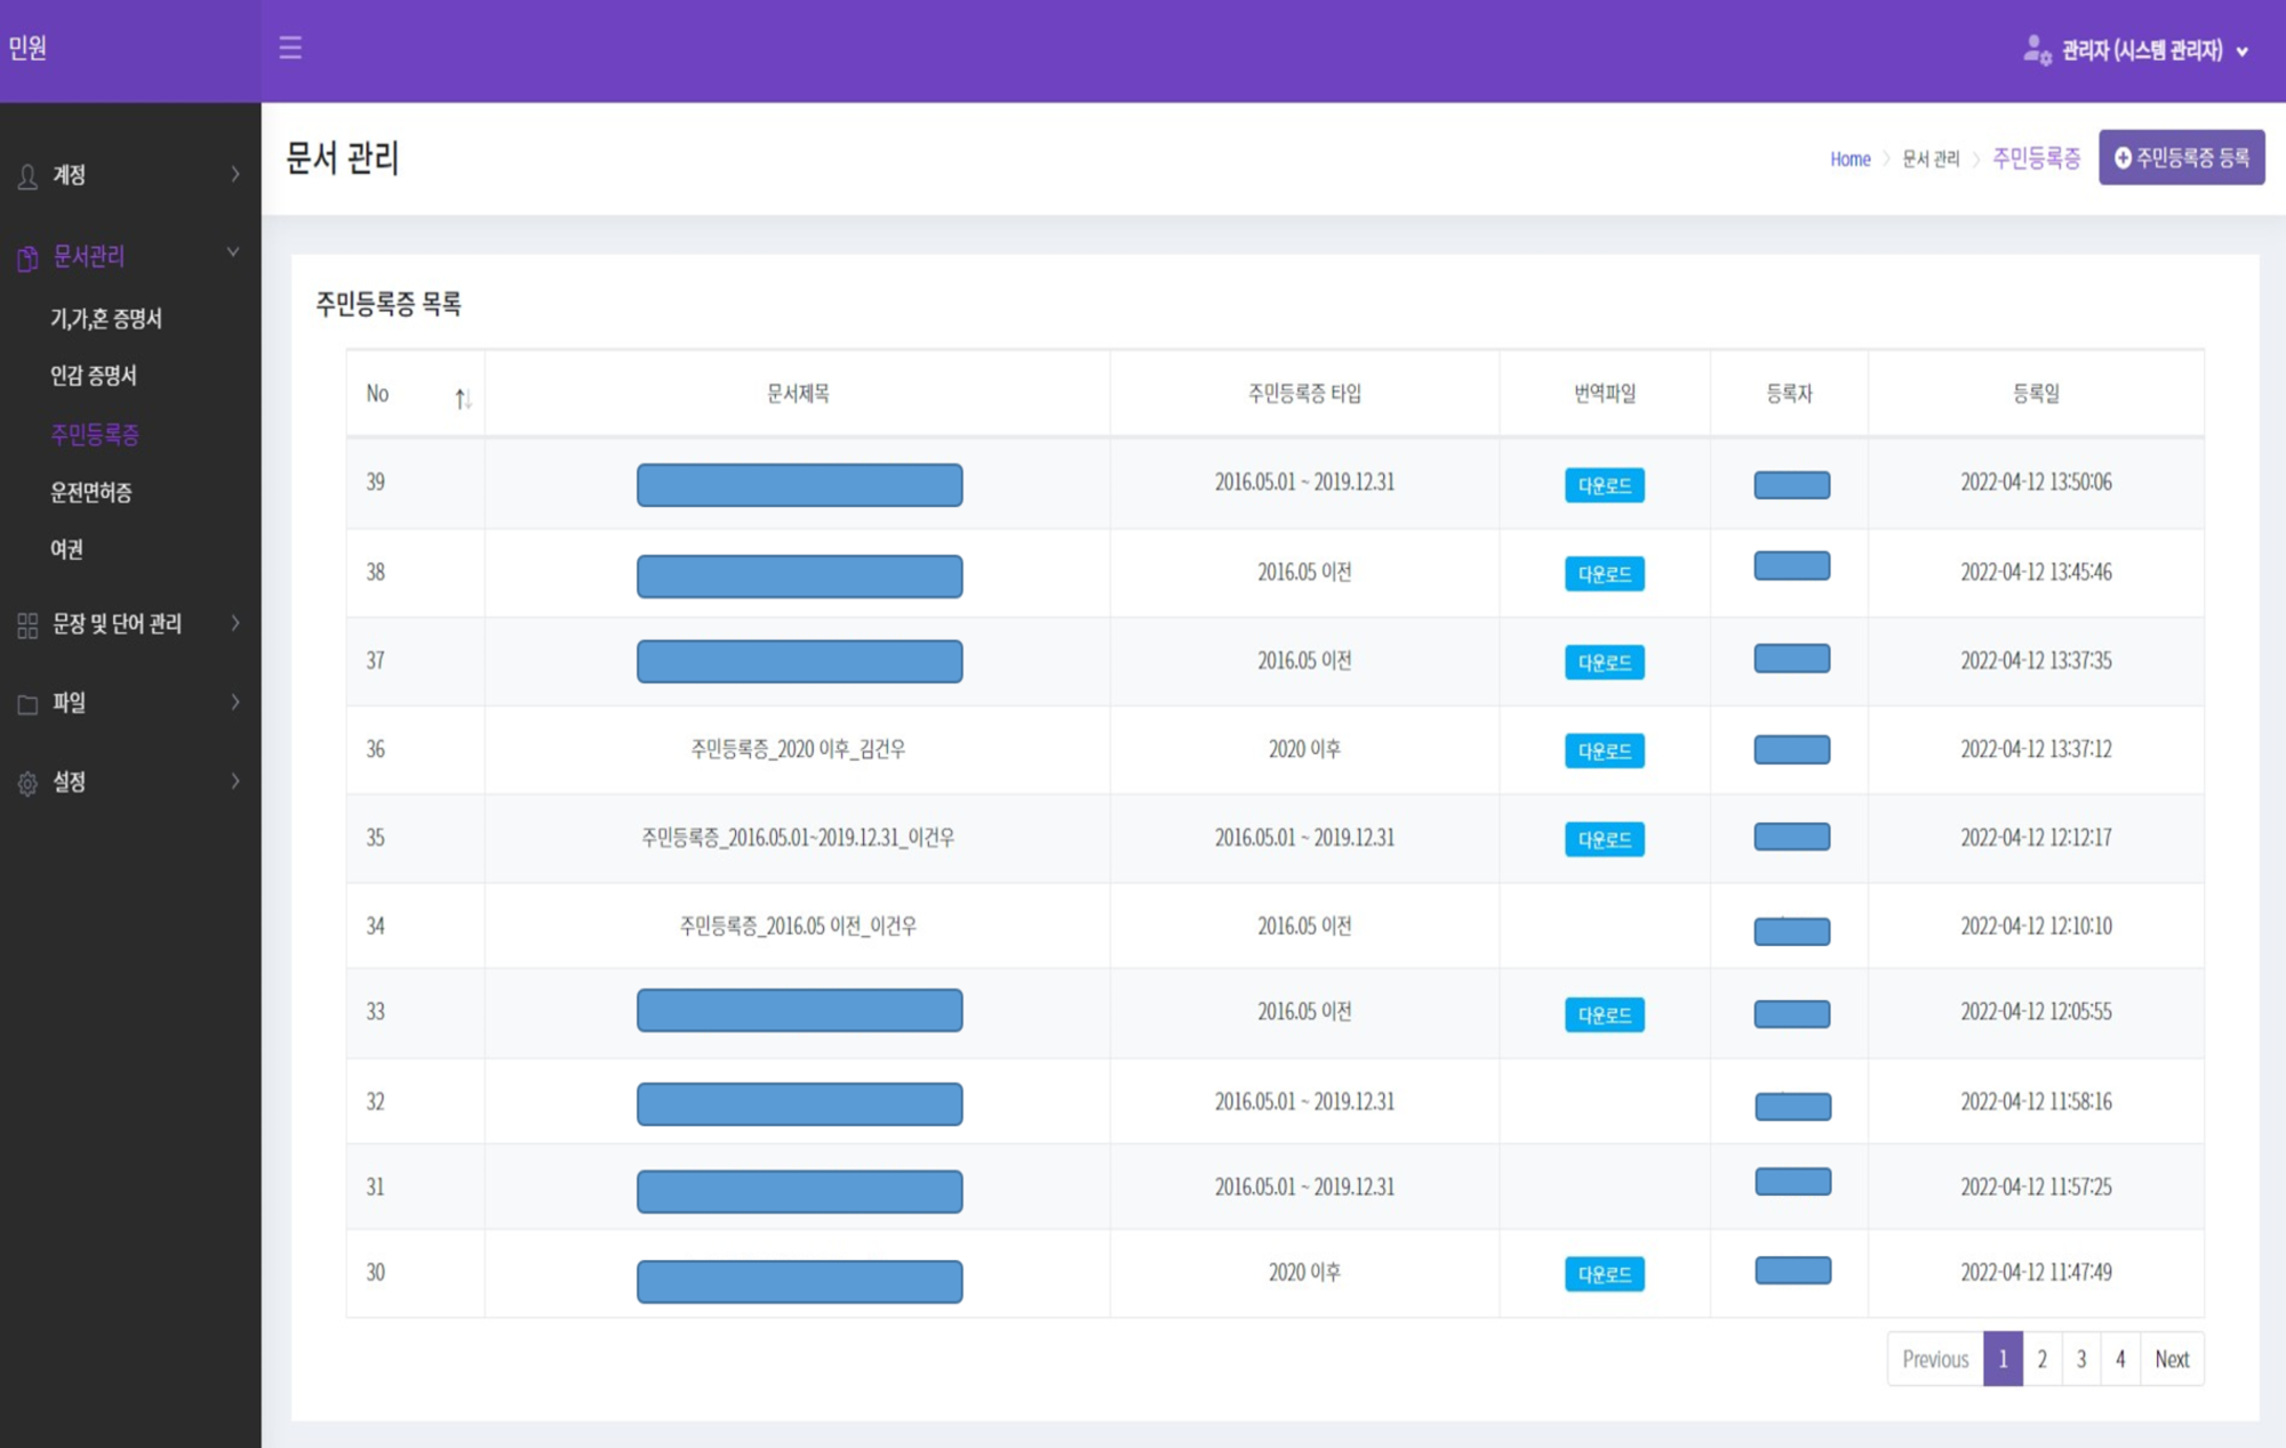Collapse the 문서관리 menu chevron

(x=233, y=252)
